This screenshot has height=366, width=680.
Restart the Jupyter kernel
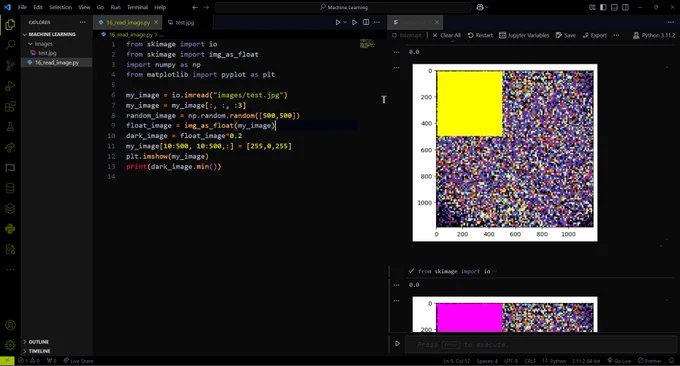[480, 35]
